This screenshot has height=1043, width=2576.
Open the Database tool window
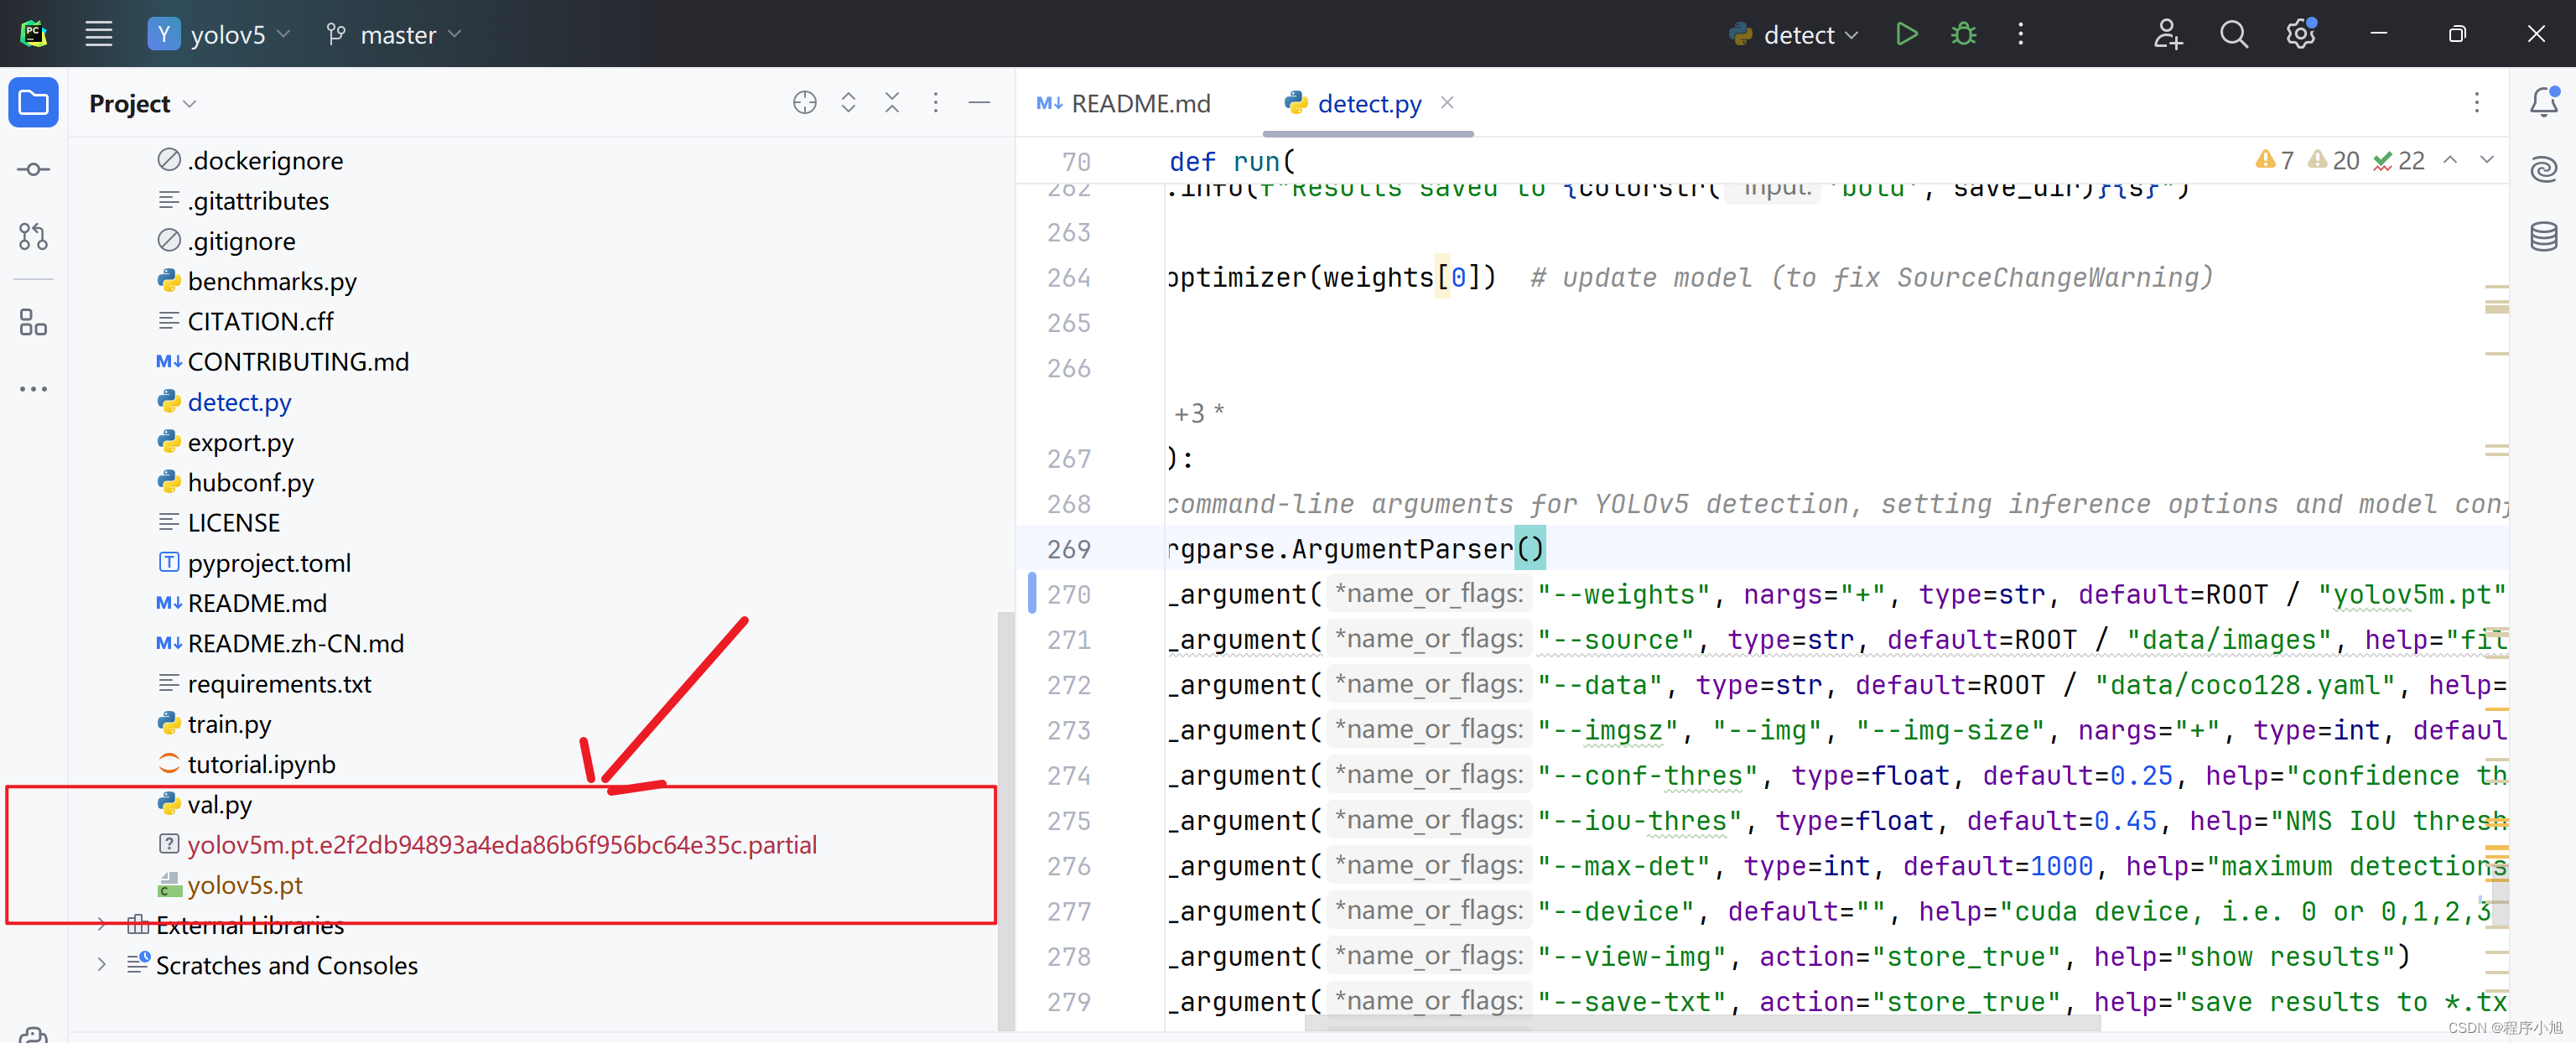pos(2543,237)
